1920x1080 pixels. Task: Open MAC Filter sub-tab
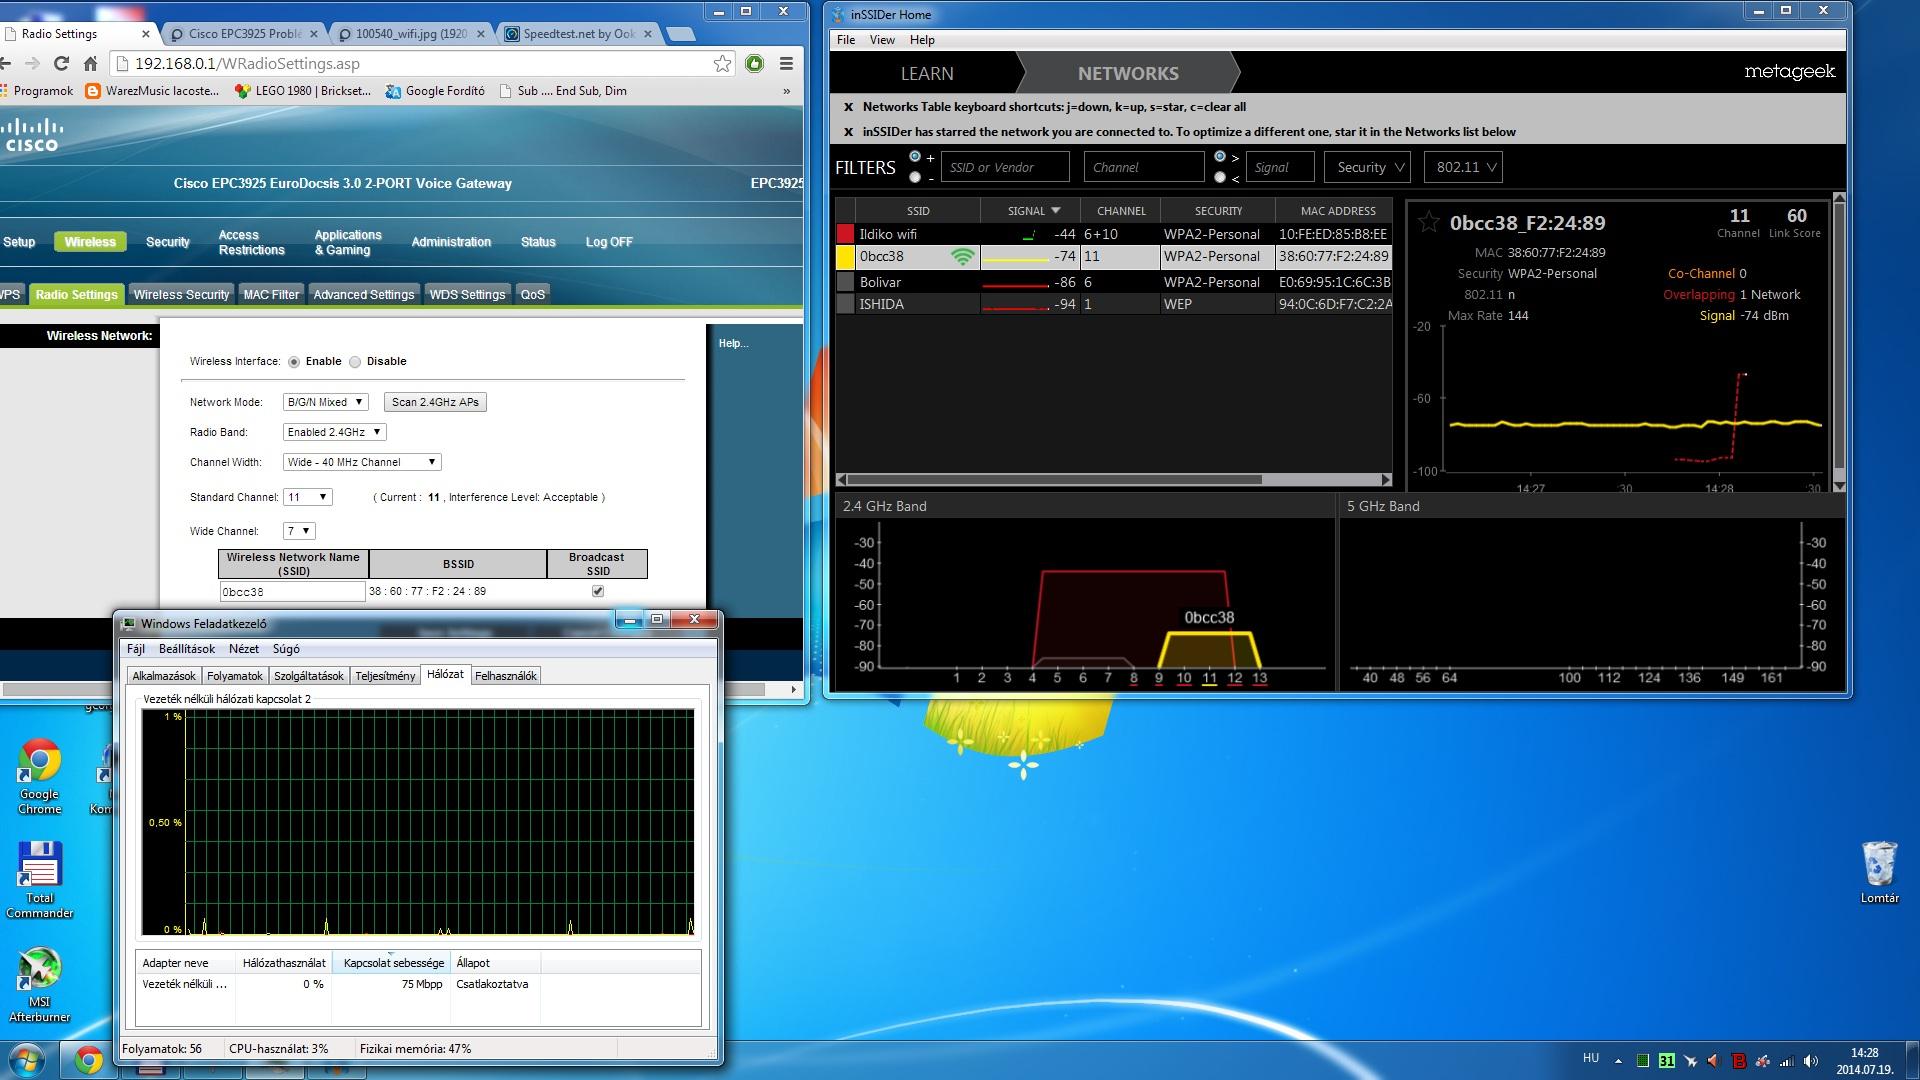coord(271,294)
